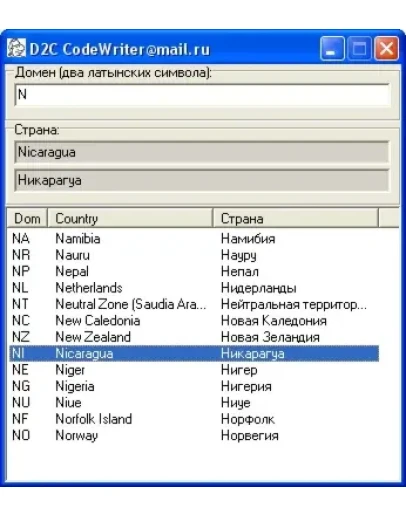Screen dimensions: 406x516
Task: Close the D2C CodeWriter window
Action: coord(386,49)
